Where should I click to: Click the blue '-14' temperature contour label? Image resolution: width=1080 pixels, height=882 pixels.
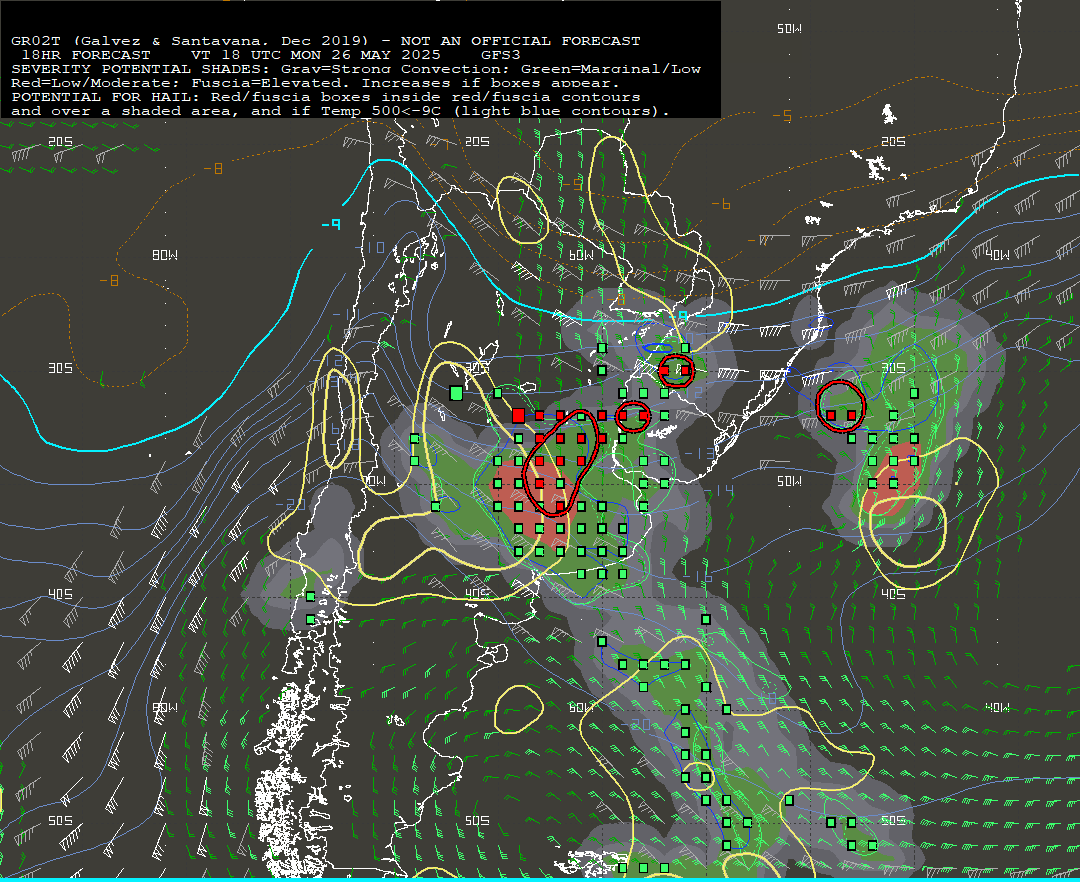click(719, 491)
